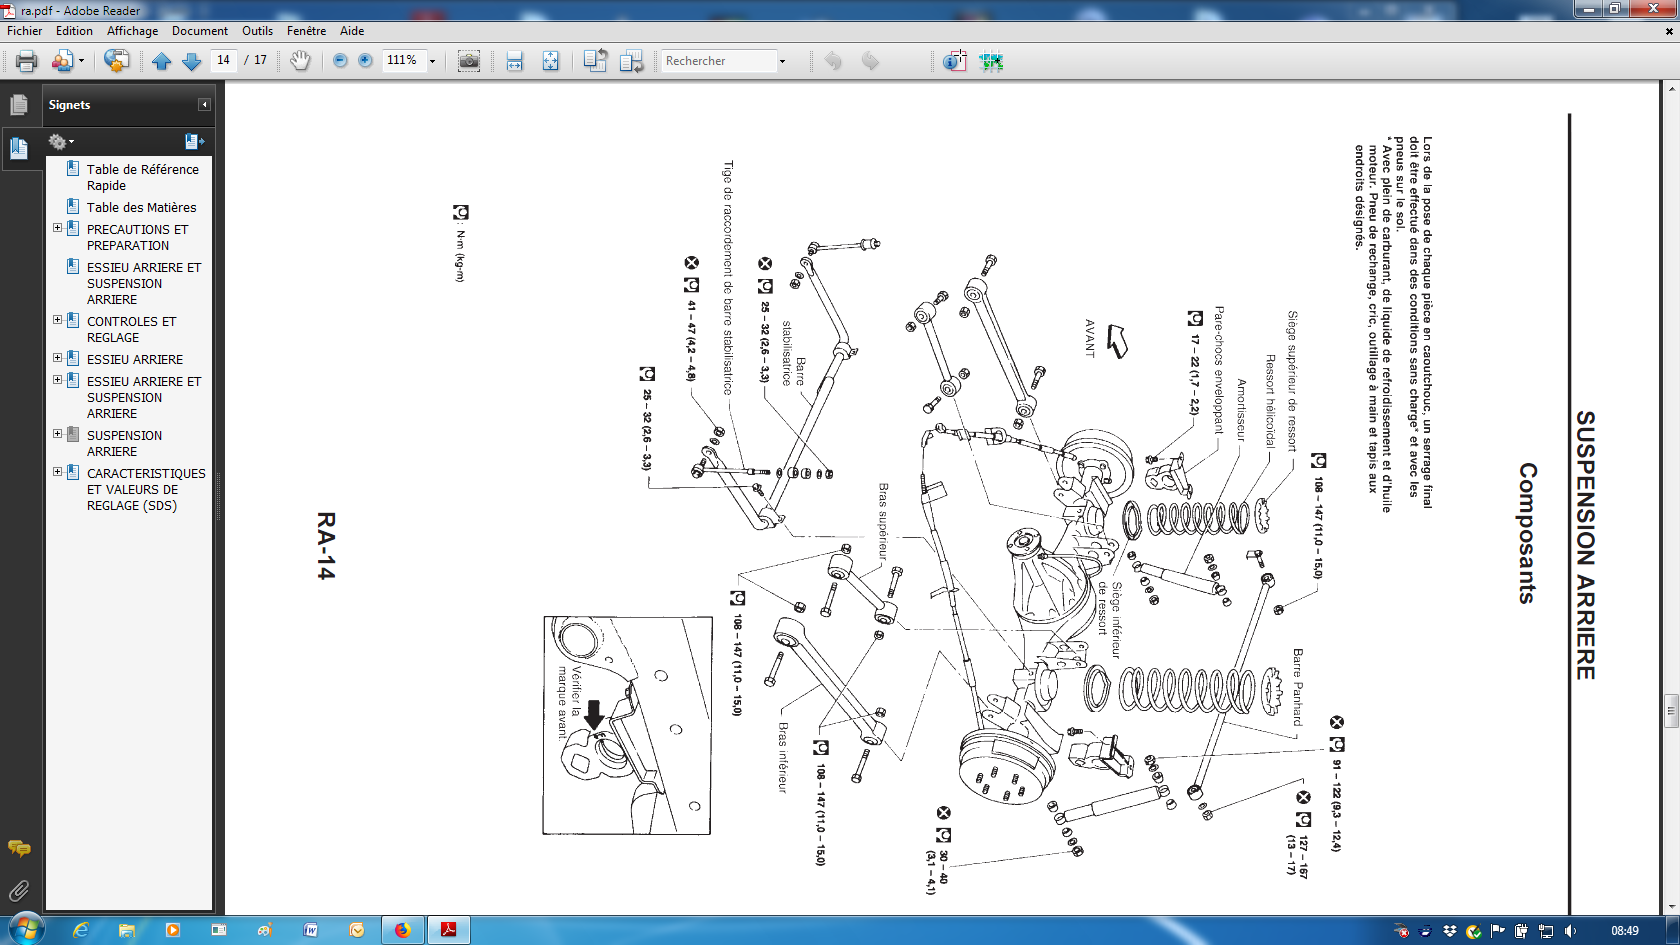Open the Comments panel icon
This screenshot has height=945, width=1680.
coord(19,849)
